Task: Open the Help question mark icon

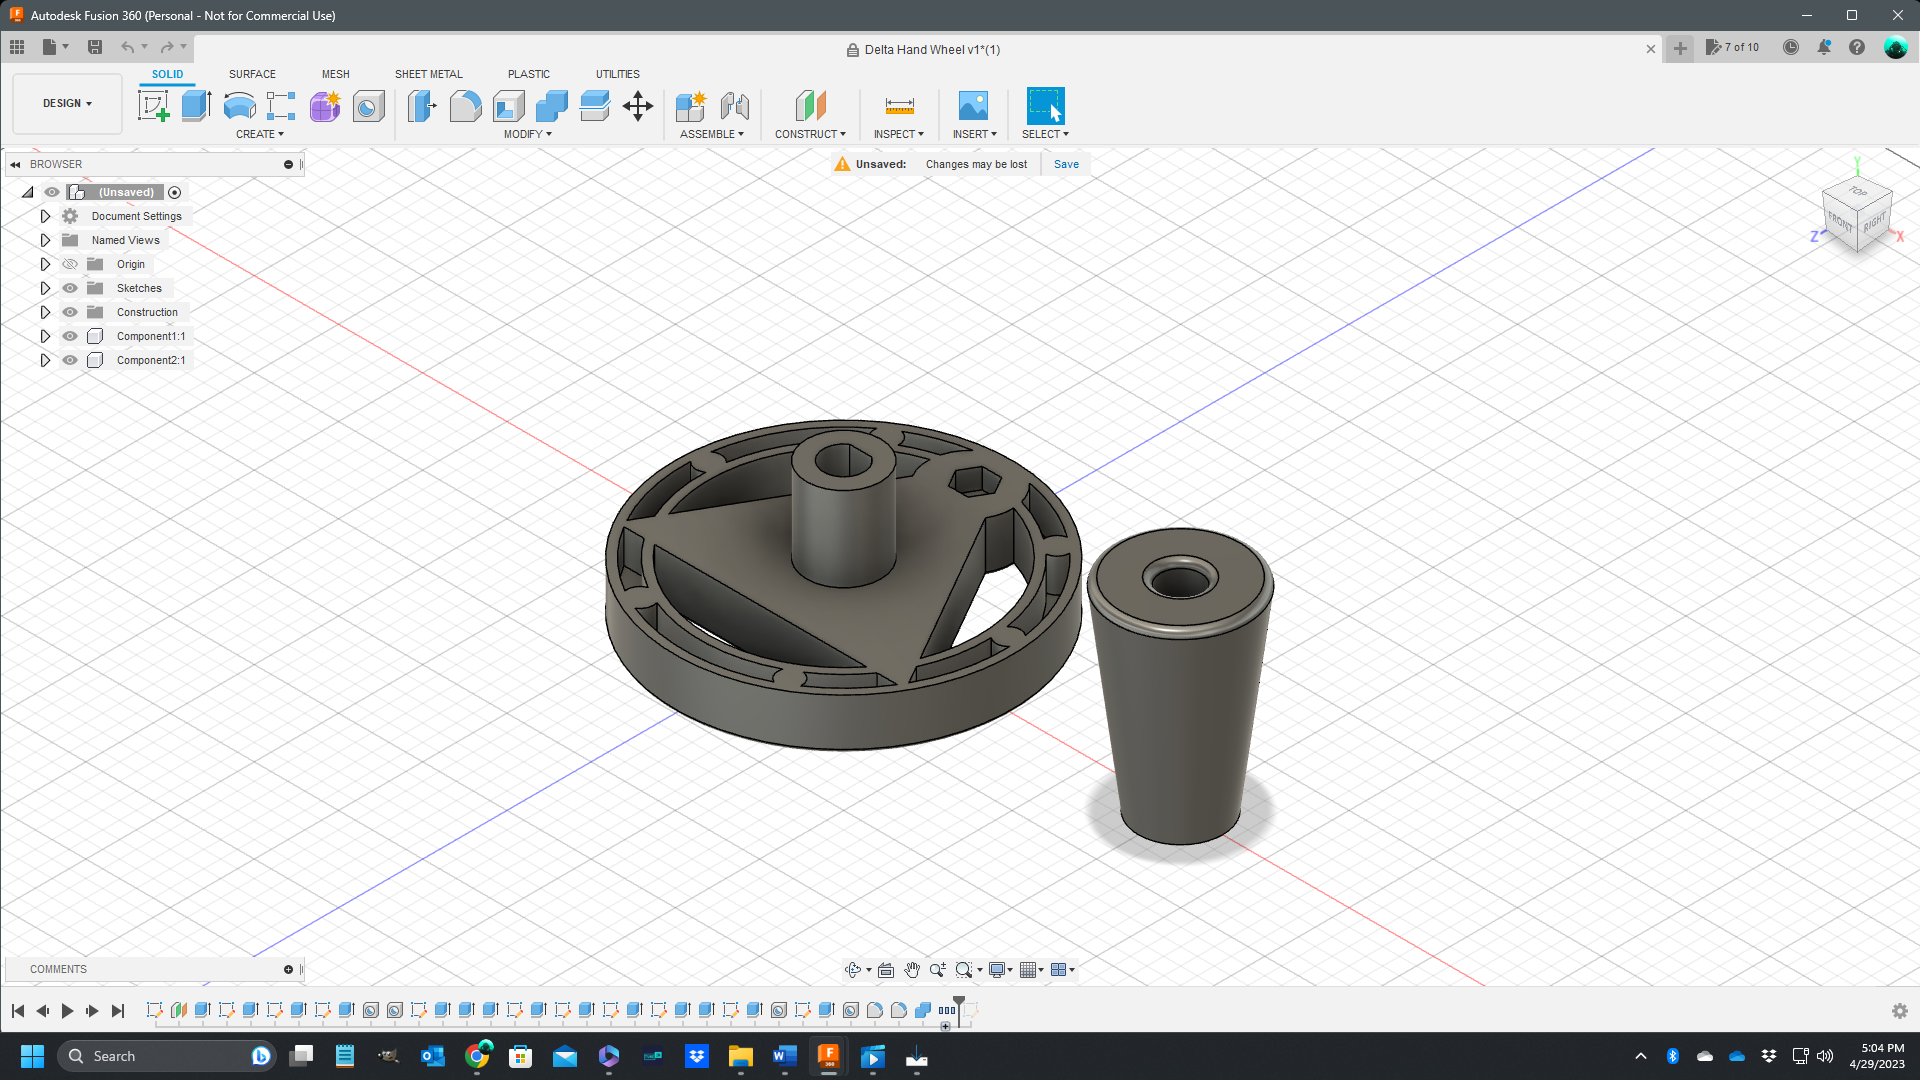Action: (x=1857, y=47)
